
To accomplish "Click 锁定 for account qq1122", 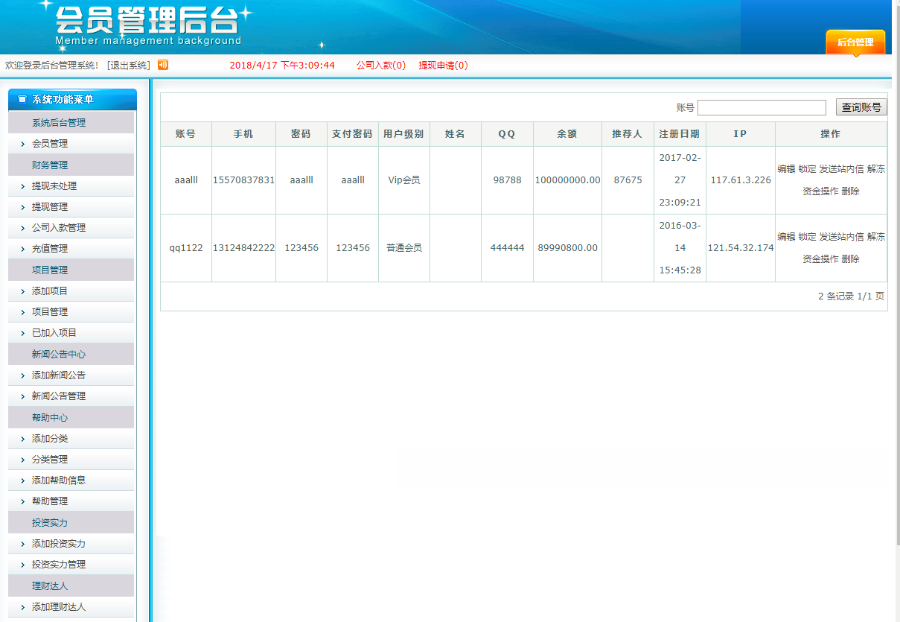I will click(807, 237).
